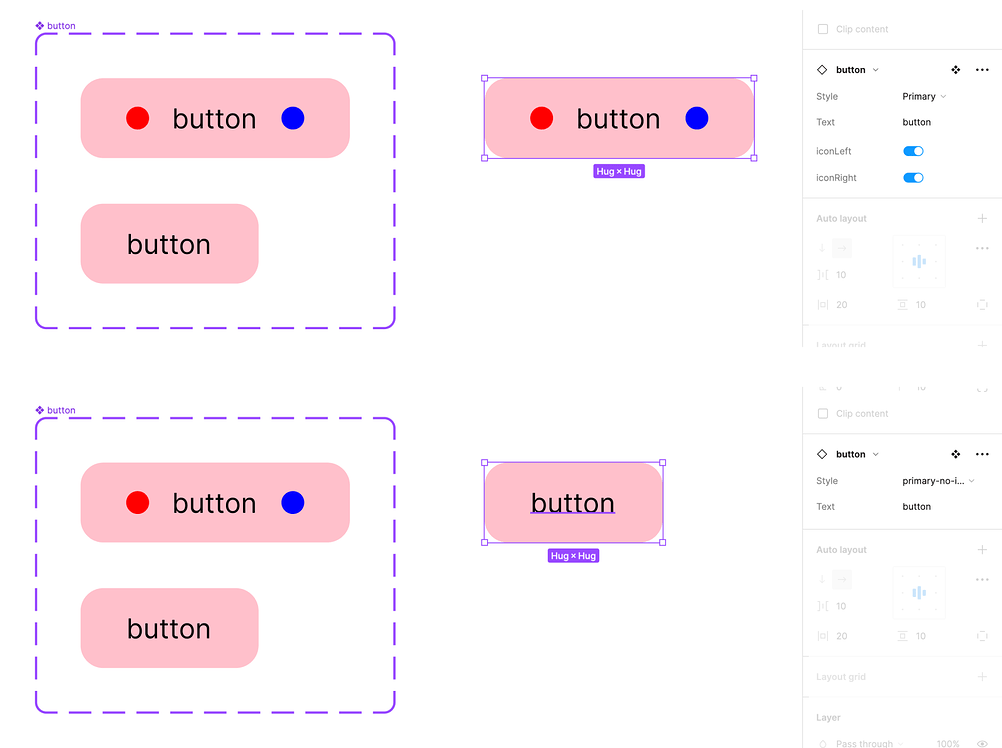This screenshot has height=748, width=1002.
Task: Click the independent padding icon in the lower panel
Action: point(982,636)
